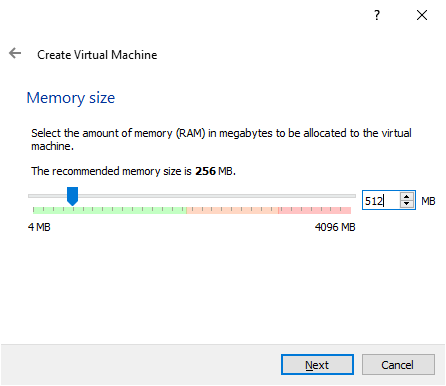
Task: Close the Create Virtual Machine dialog
Action: pos(422,15)
